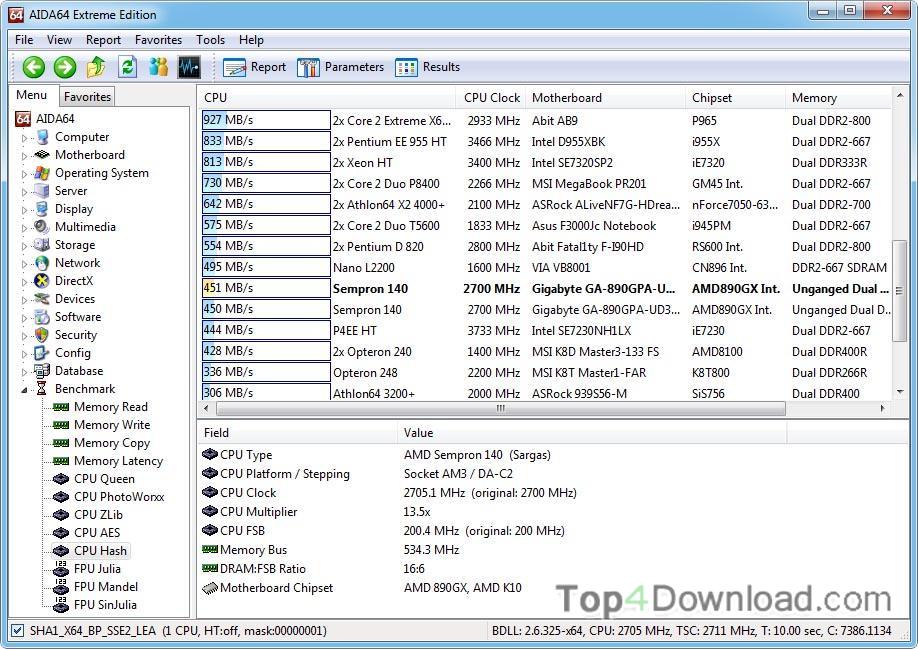
Task: Select Computer icon in tree
Action: click(42, 137)
